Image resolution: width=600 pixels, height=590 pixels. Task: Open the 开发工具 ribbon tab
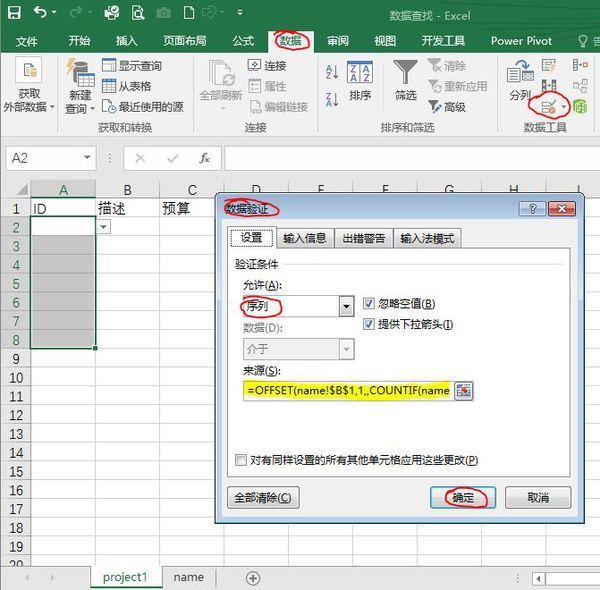pos(443,41)
